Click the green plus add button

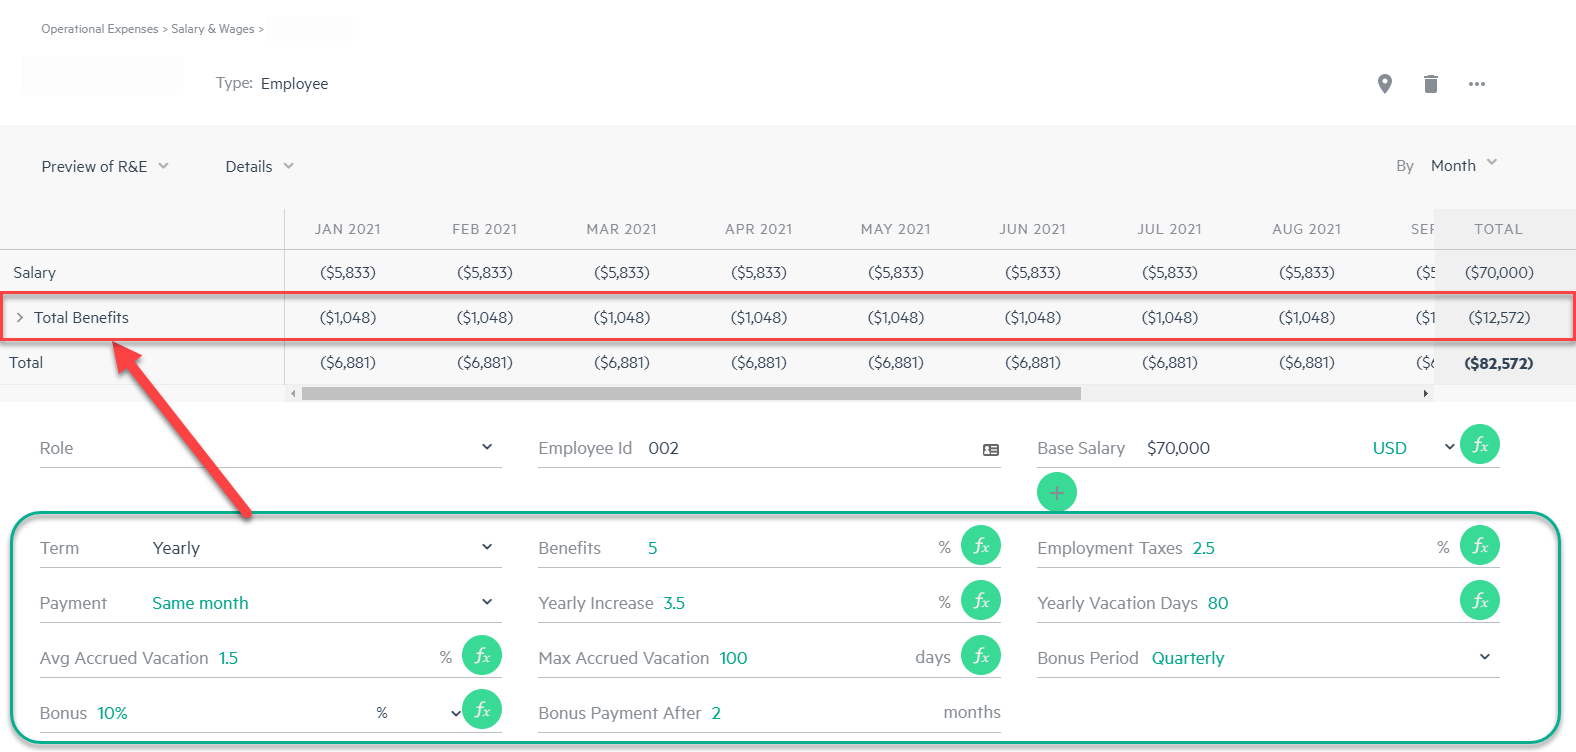[1057, 492]
